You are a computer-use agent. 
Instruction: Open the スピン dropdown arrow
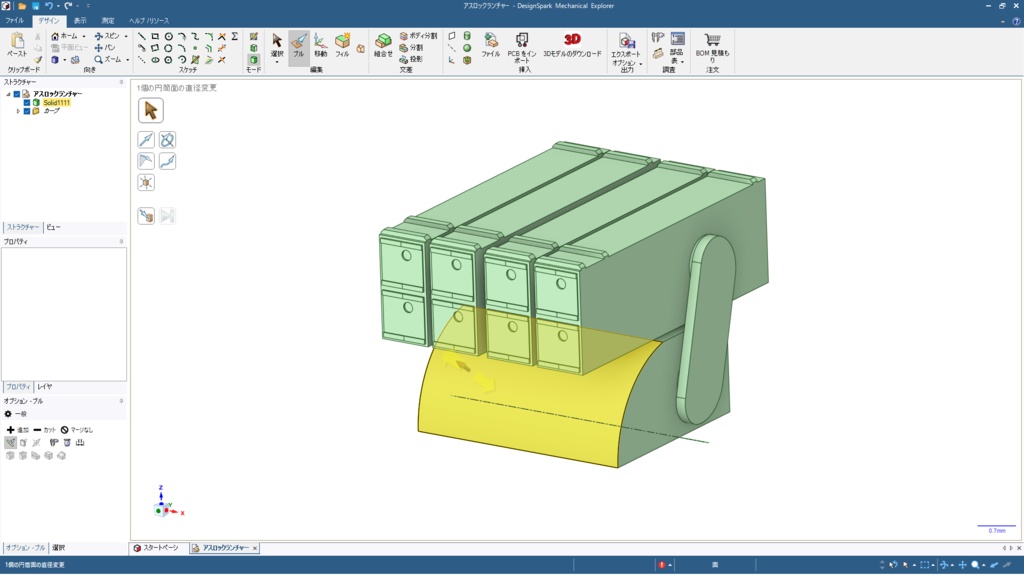coord(126,37)
